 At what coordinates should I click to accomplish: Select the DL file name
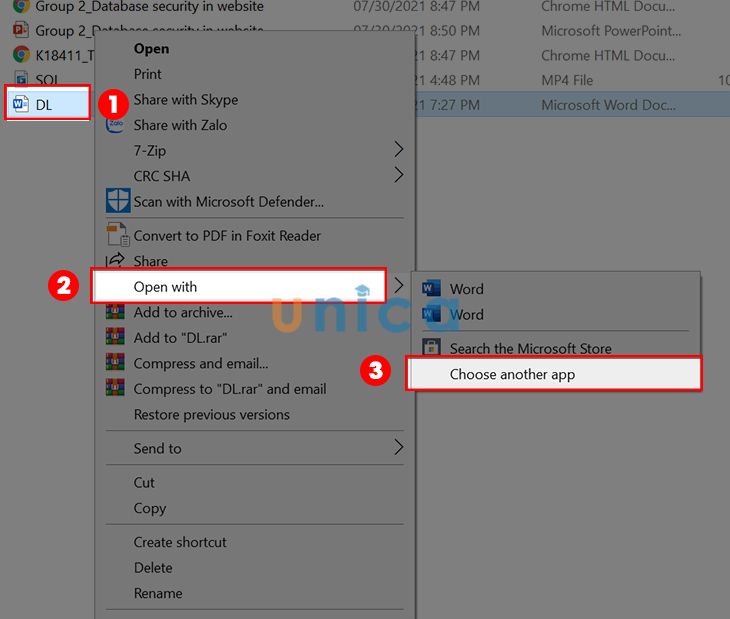tap(44, 105)
